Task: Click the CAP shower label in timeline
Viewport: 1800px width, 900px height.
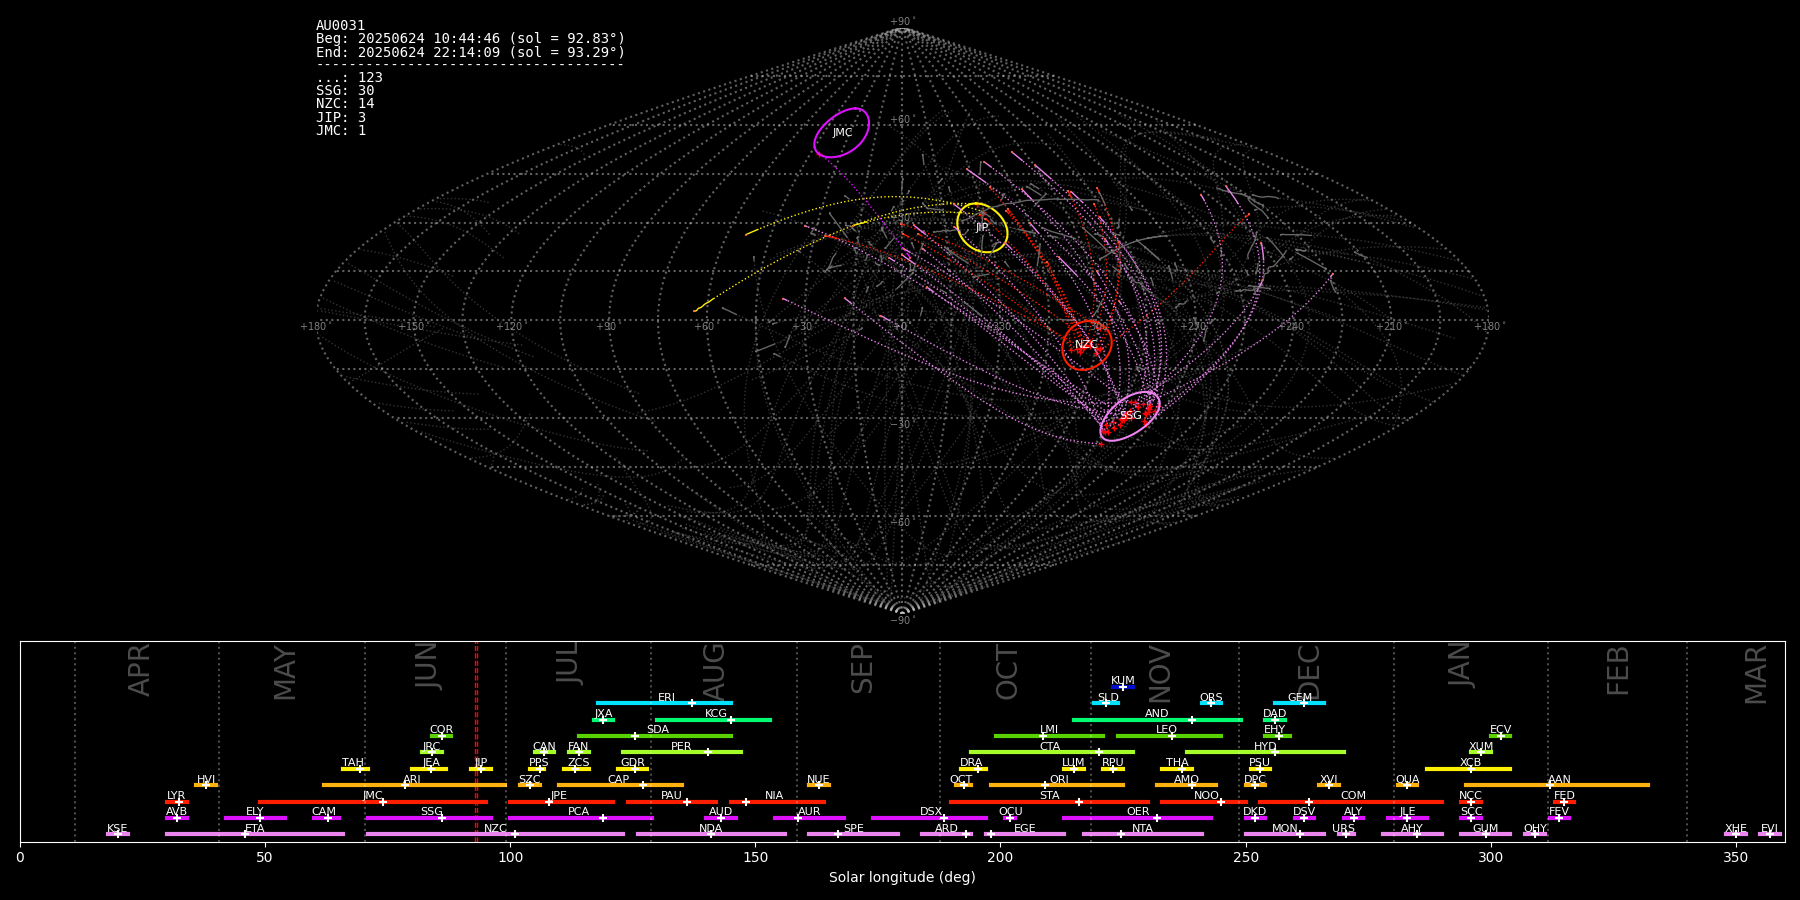Action: click(619, 780)
